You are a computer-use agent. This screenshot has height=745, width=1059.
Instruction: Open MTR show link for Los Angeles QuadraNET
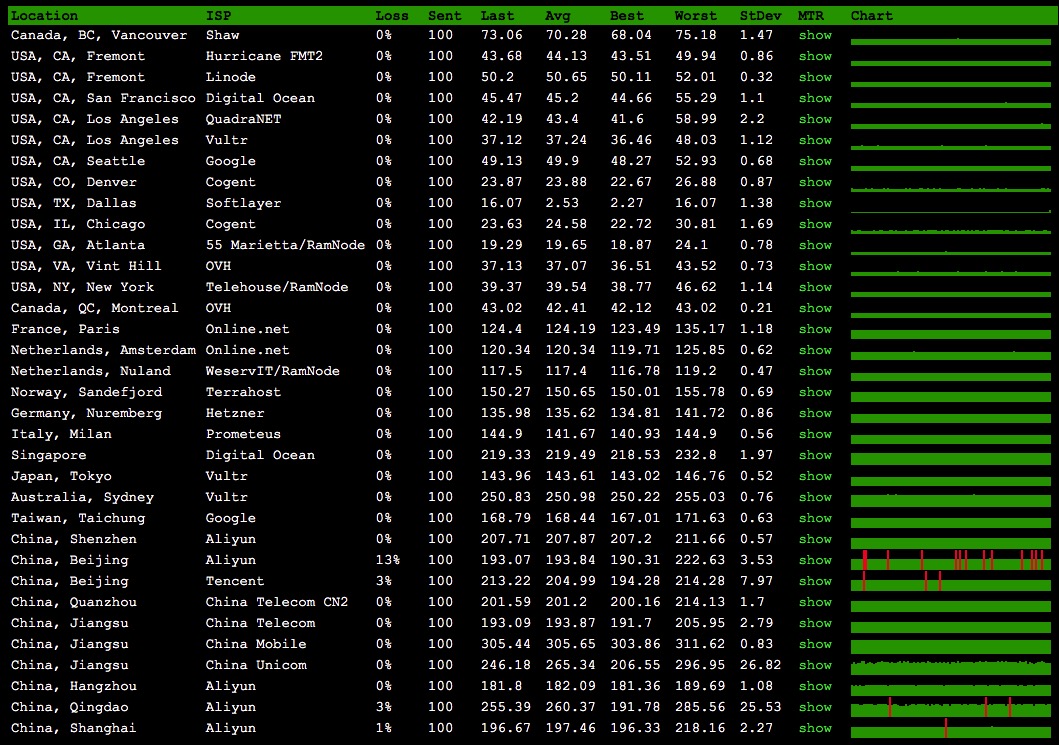pyautogui.click(x=815, y=119)
